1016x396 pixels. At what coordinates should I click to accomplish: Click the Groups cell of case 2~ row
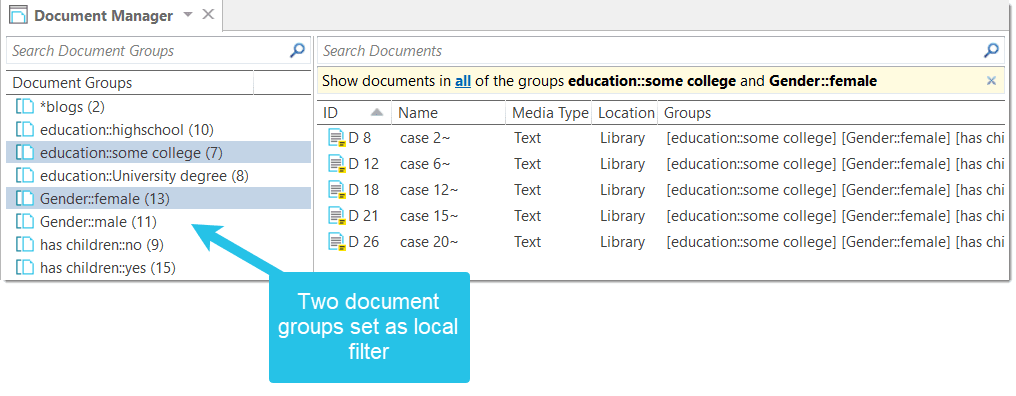835,138
